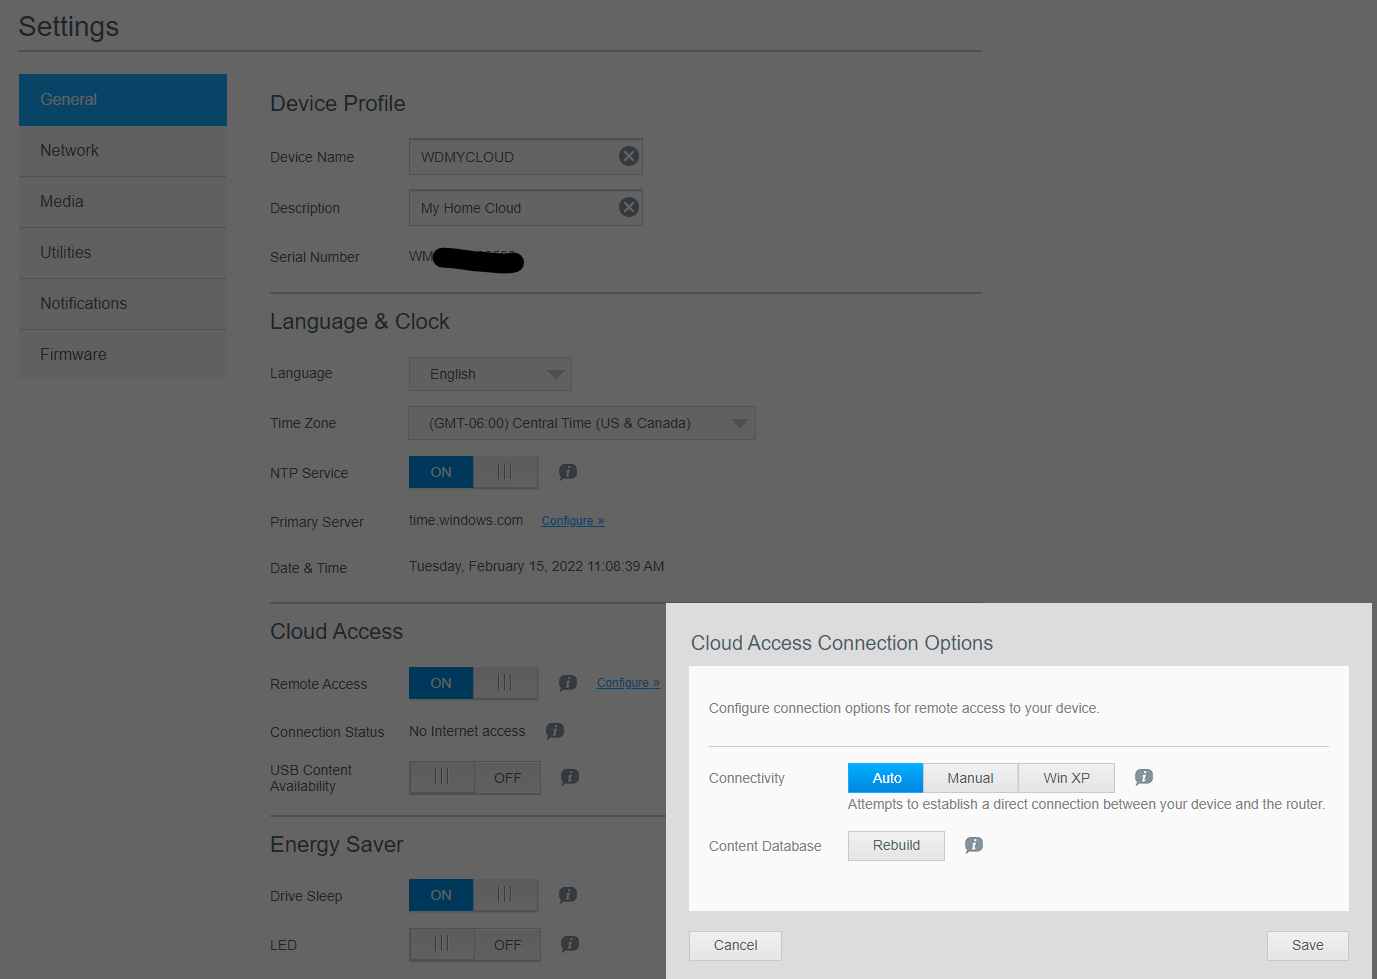Viewport: 1377px width, 979px height.
Task: Show info for USB Content Availability
Action: point(570,777)
